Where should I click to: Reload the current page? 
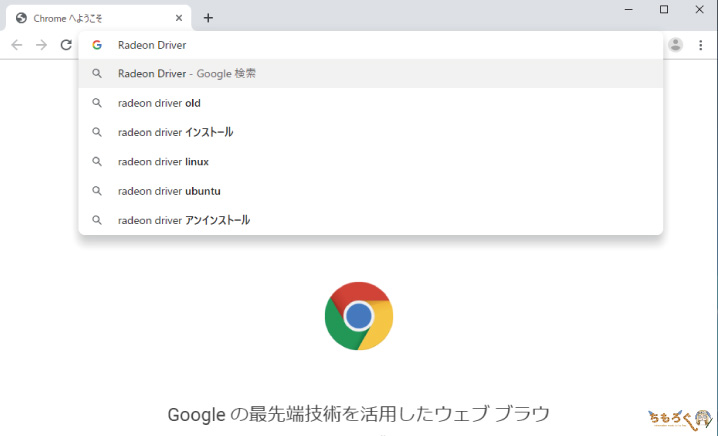click(x=66, y=45)
